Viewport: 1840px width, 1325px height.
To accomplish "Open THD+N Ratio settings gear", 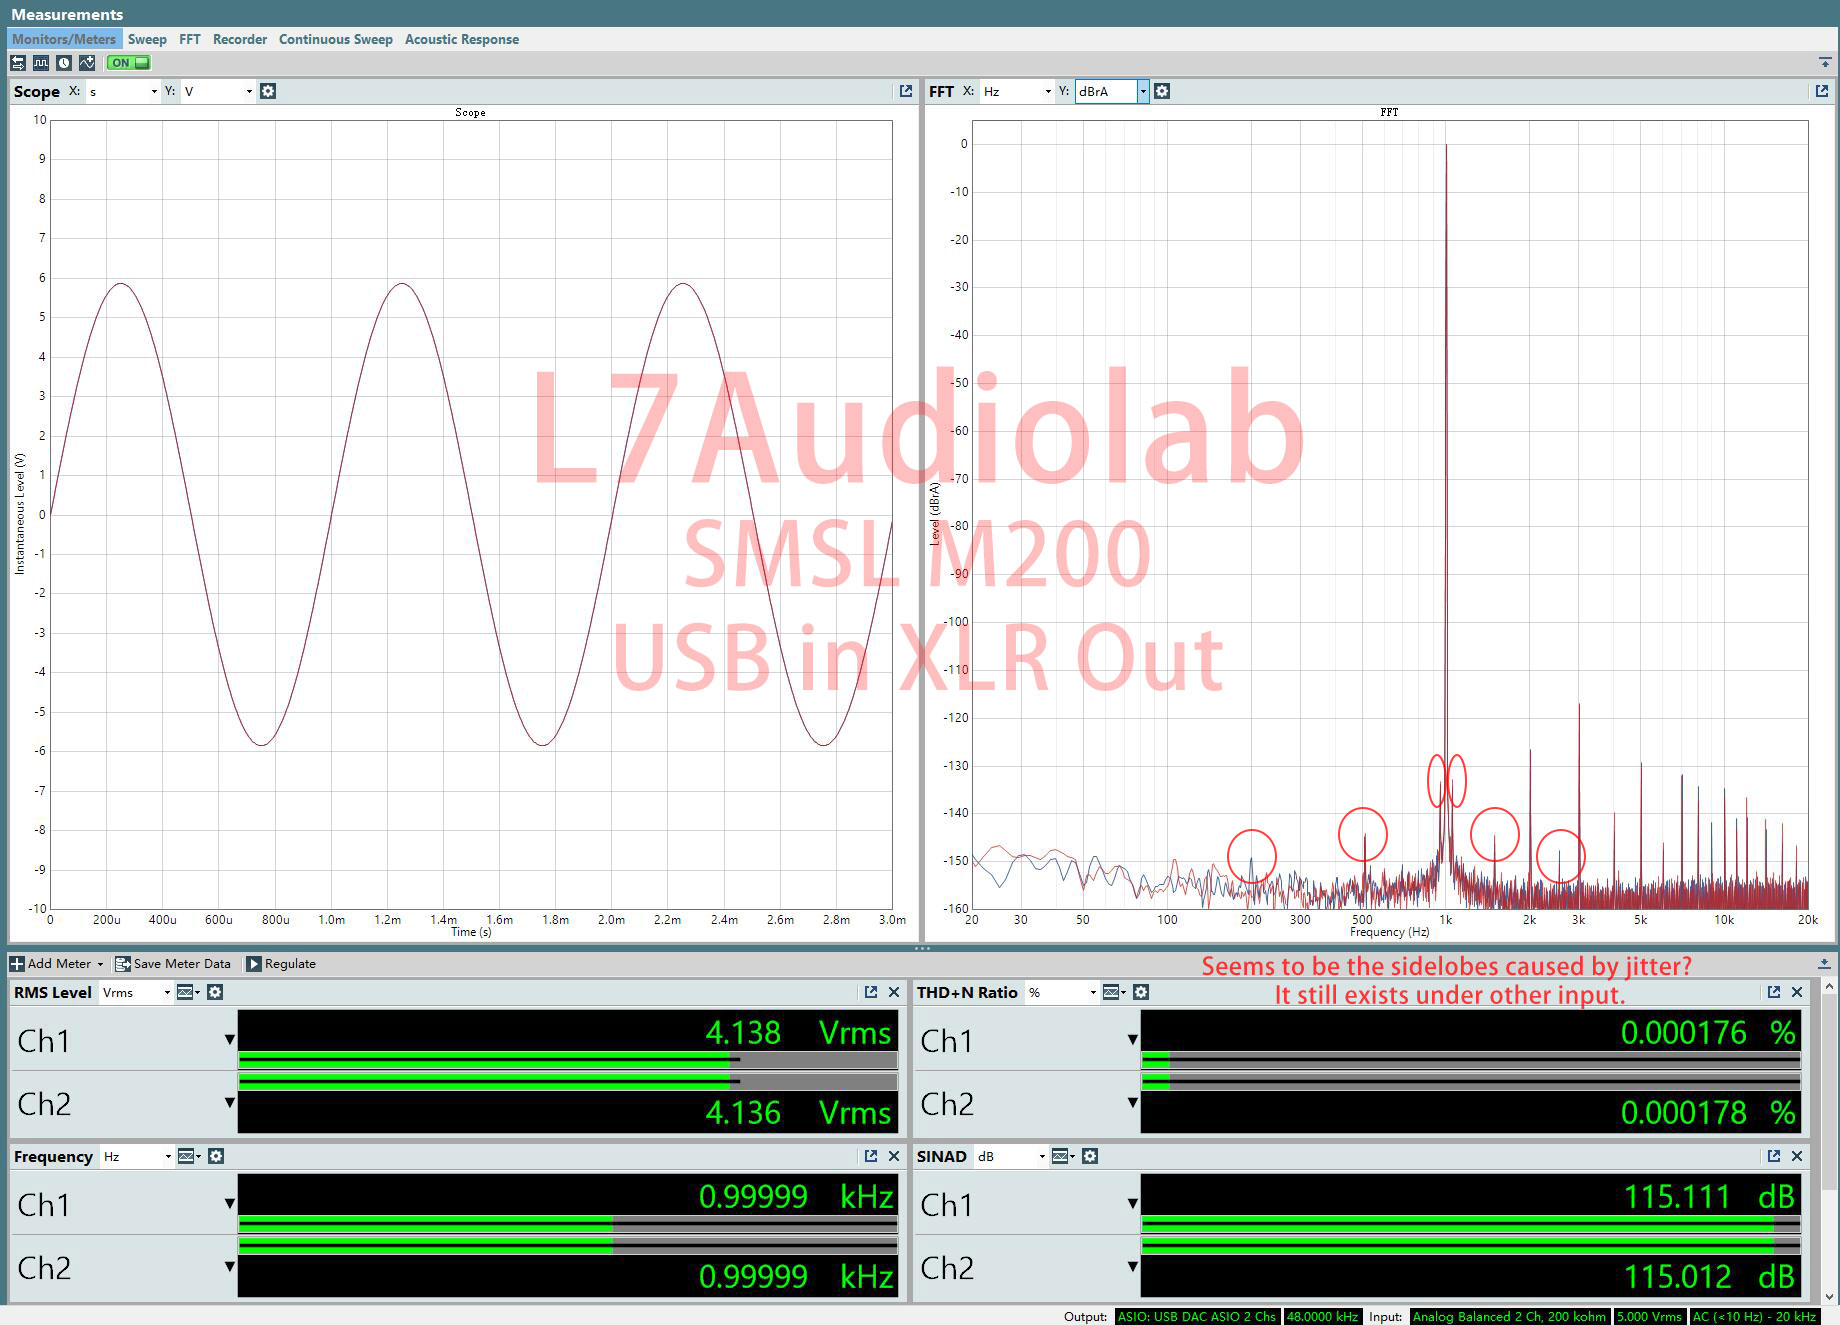I will [1141, 992].
